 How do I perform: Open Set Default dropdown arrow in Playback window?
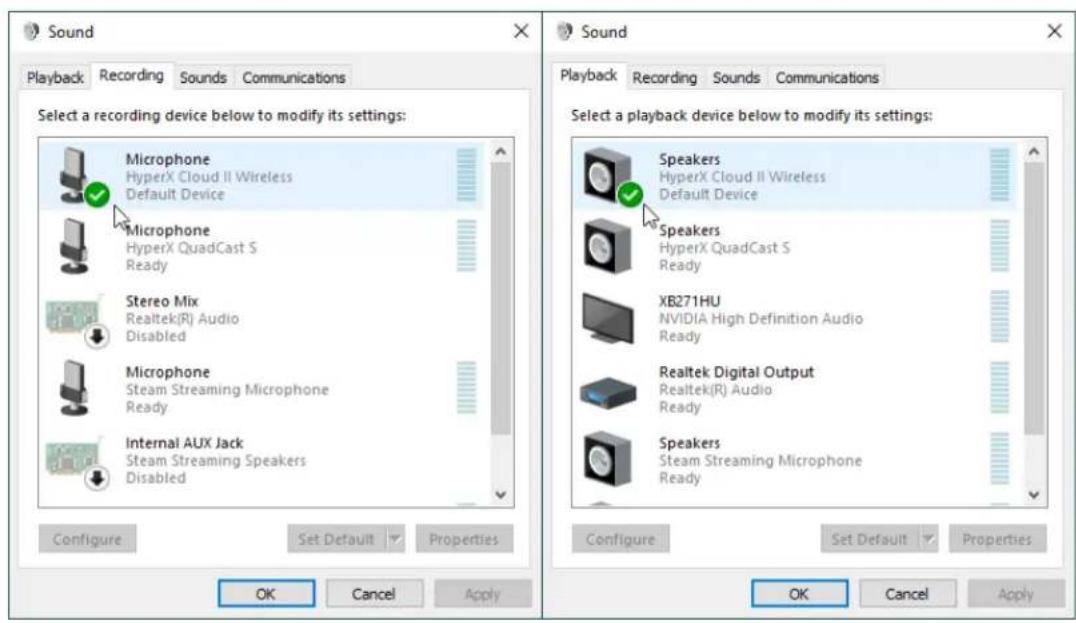[x=928, y=539]
